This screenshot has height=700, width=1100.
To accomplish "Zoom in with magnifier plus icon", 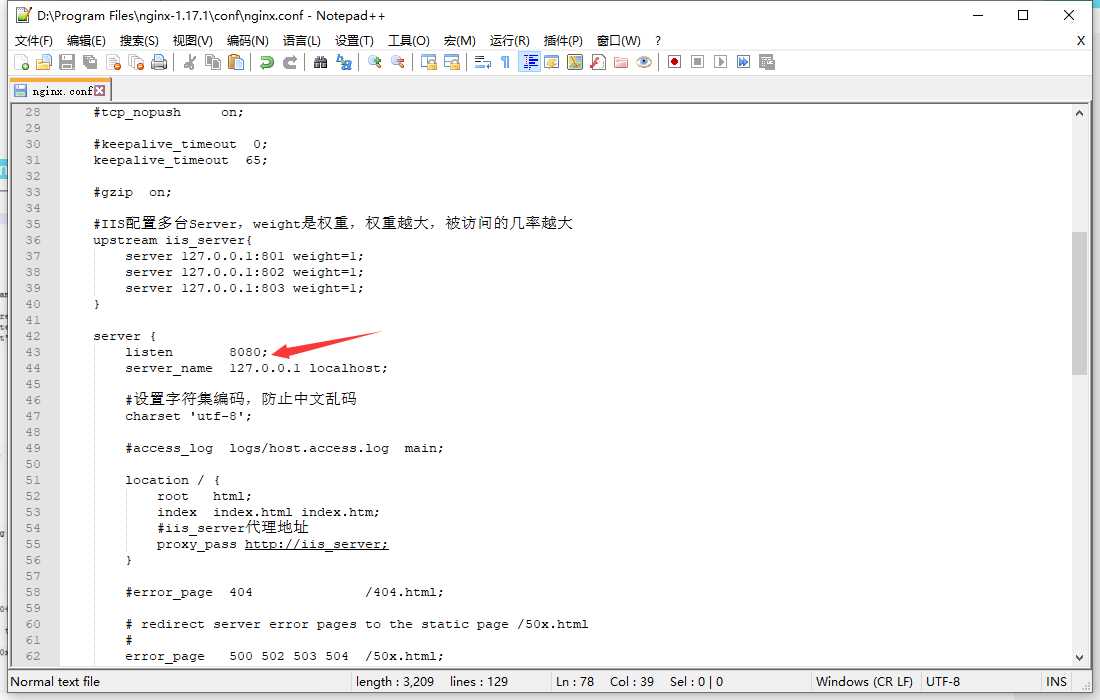I will pyautogui.click(x=375, y=62).
